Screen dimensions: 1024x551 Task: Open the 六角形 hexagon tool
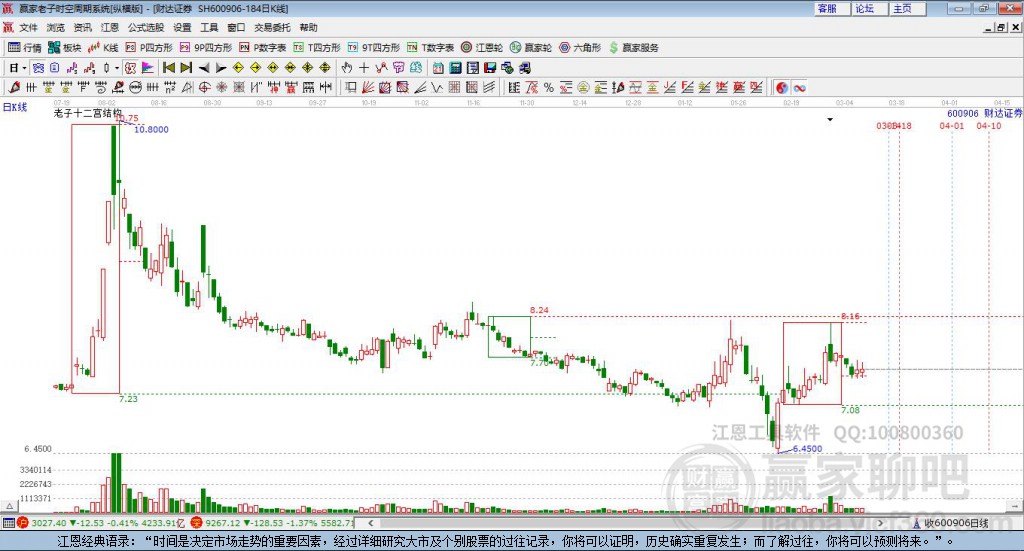[x=580, y=48]
